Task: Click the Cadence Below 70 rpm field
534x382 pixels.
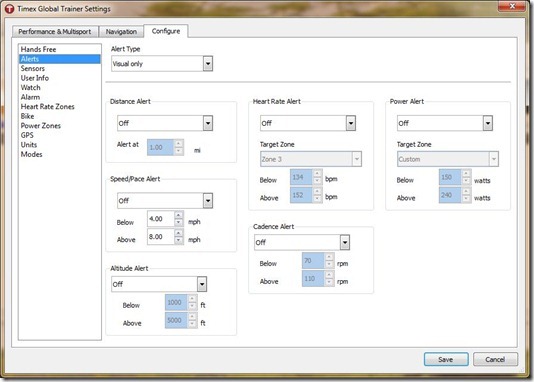Action: (x=313, y=261)
